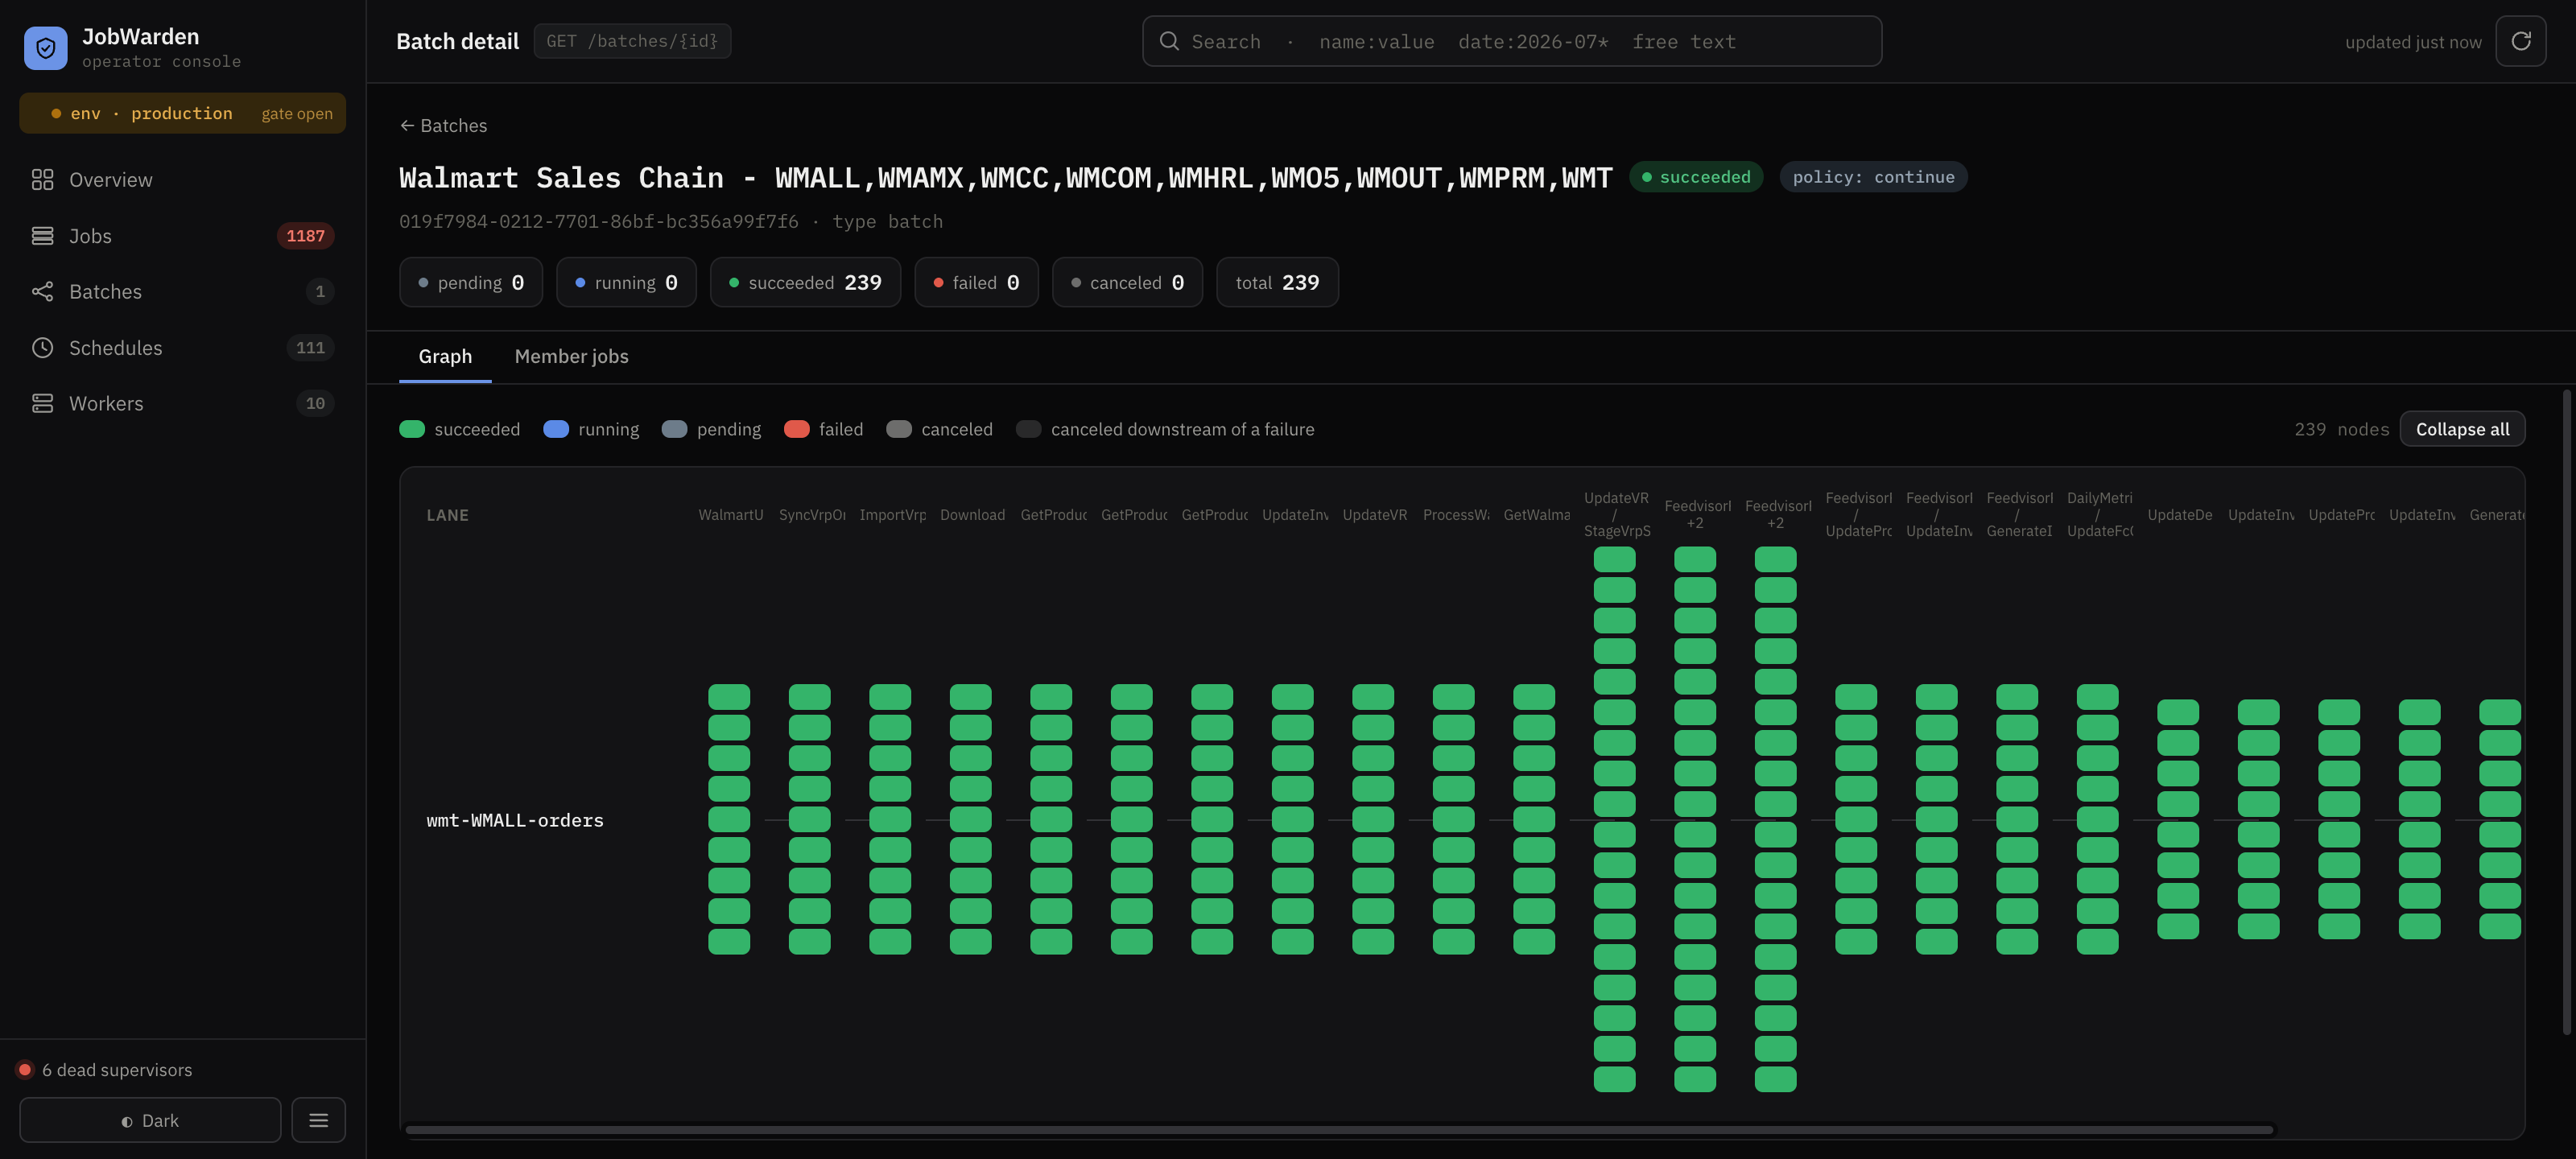This screenshot has width=2576, height=1159.
Task: Click the canceled legend swatch
Action: pos(899,429)
